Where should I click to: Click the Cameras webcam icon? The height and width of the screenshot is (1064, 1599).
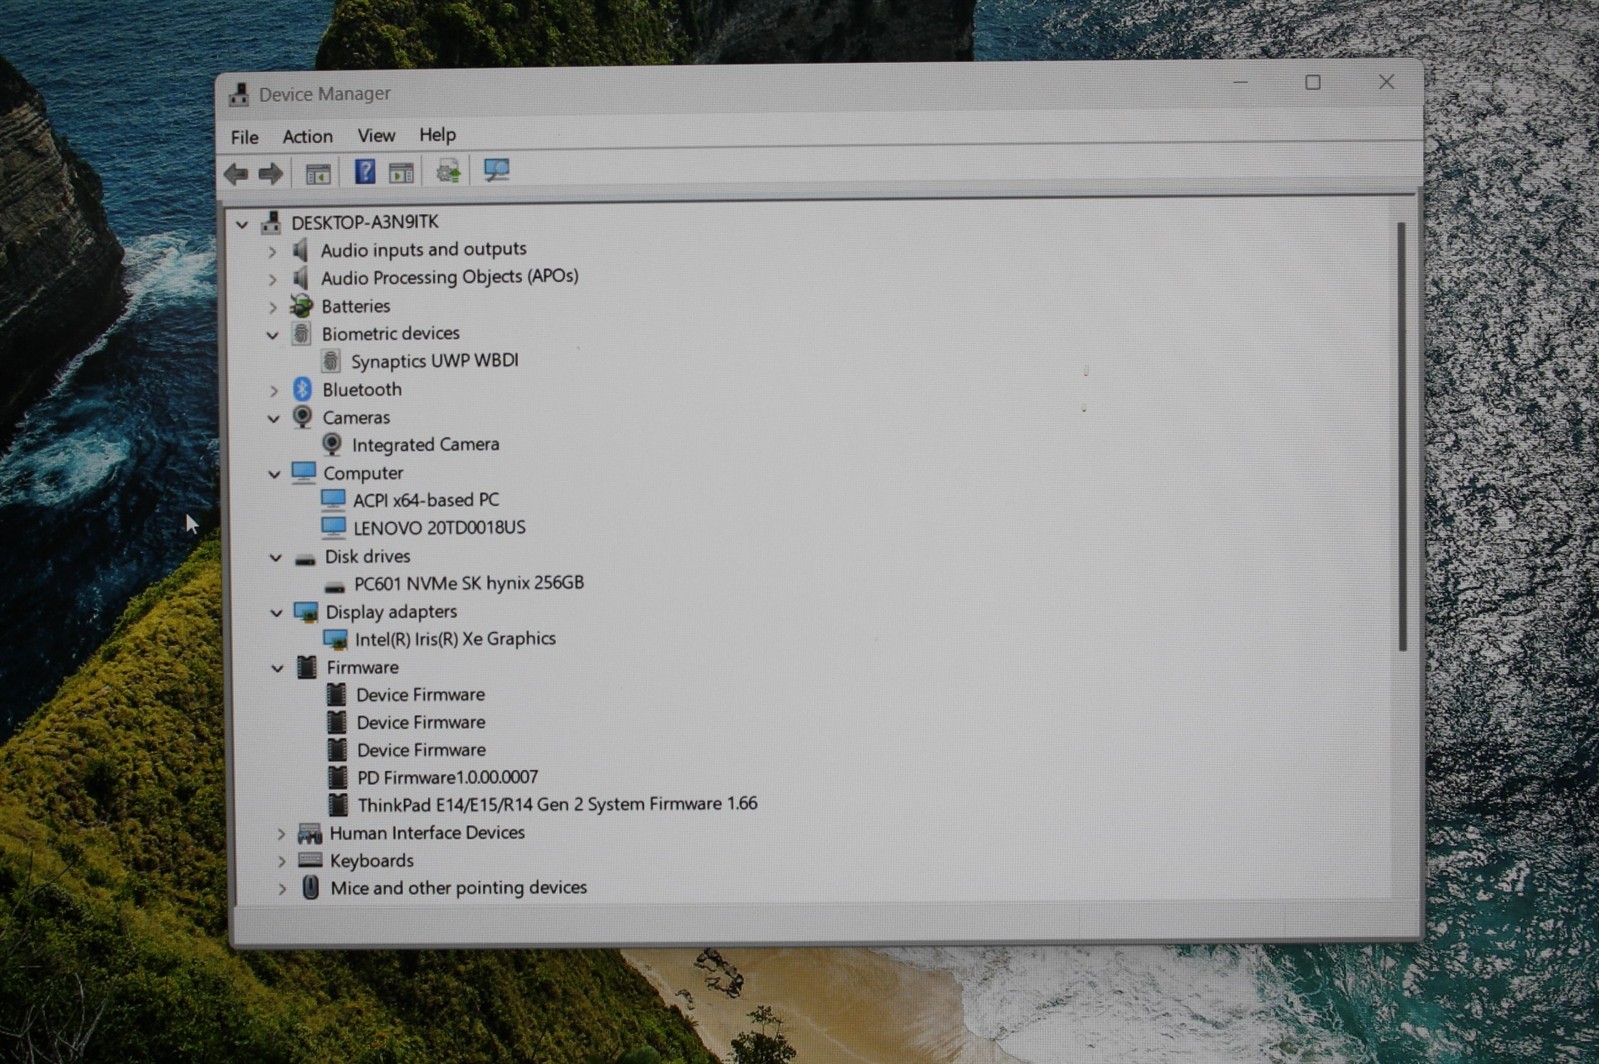[302, 417]
